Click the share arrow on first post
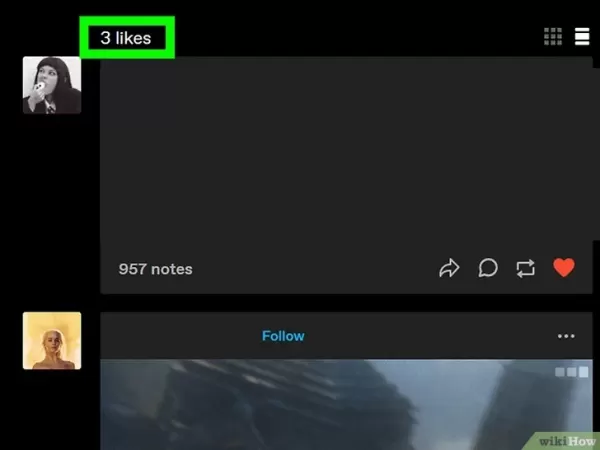 click(449, 268)
